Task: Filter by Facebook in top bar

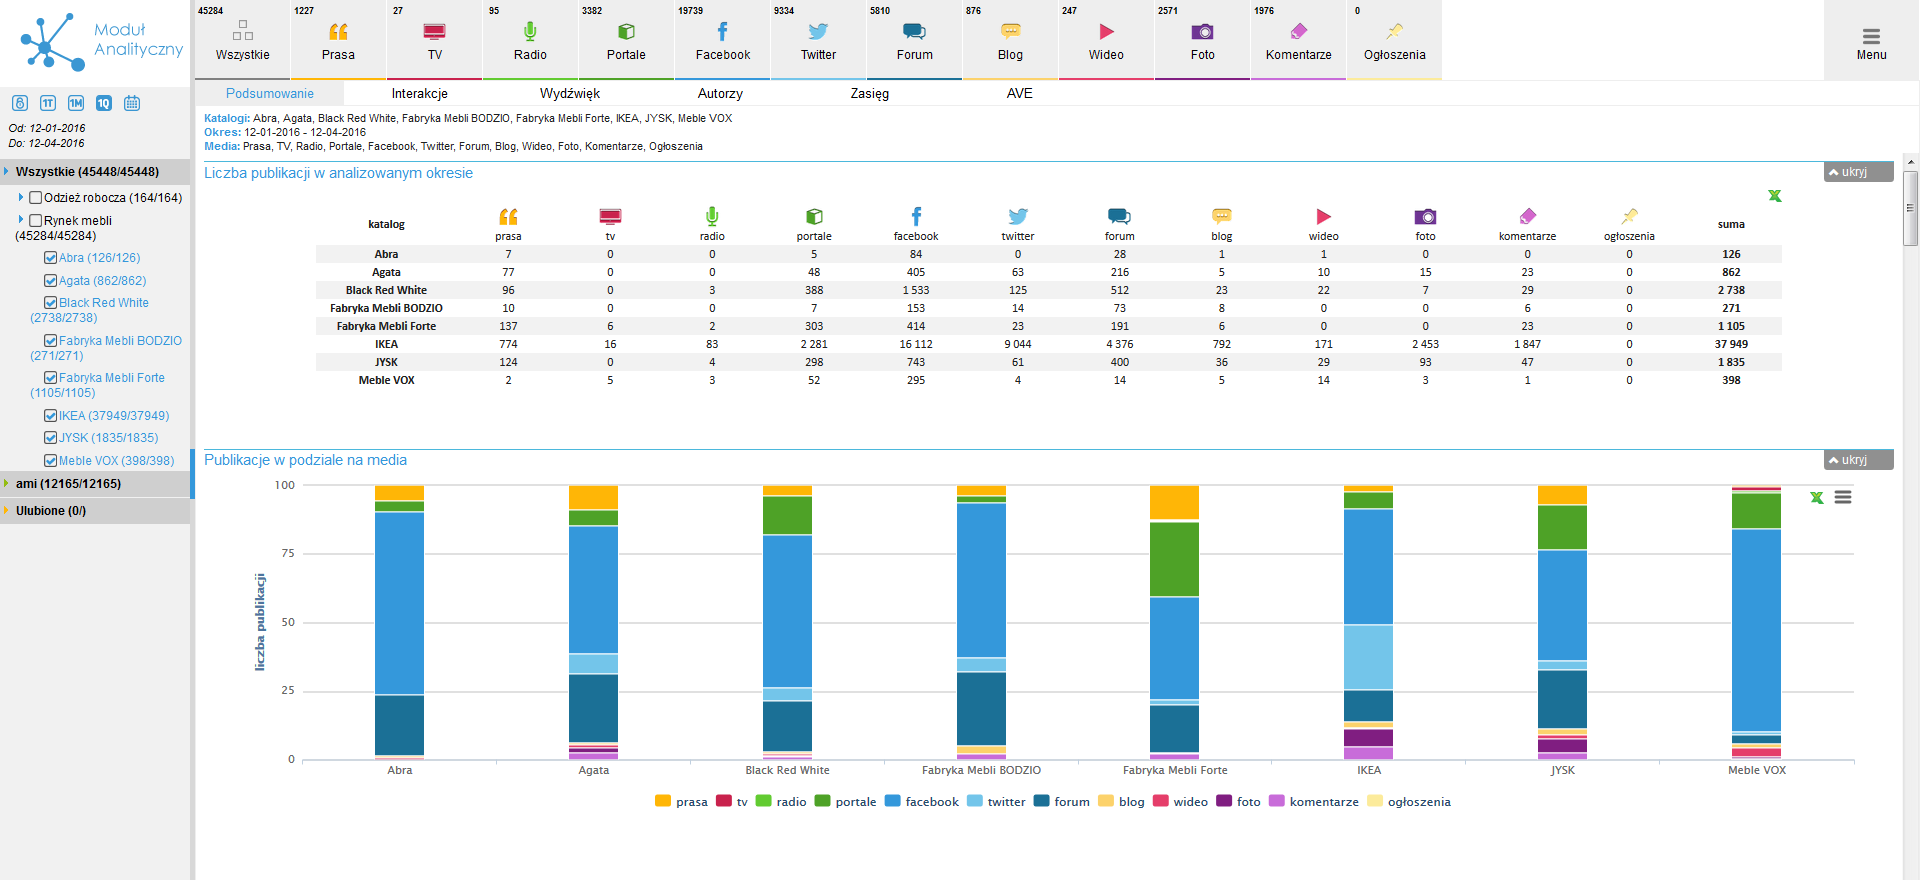Action: pos(722,40)
